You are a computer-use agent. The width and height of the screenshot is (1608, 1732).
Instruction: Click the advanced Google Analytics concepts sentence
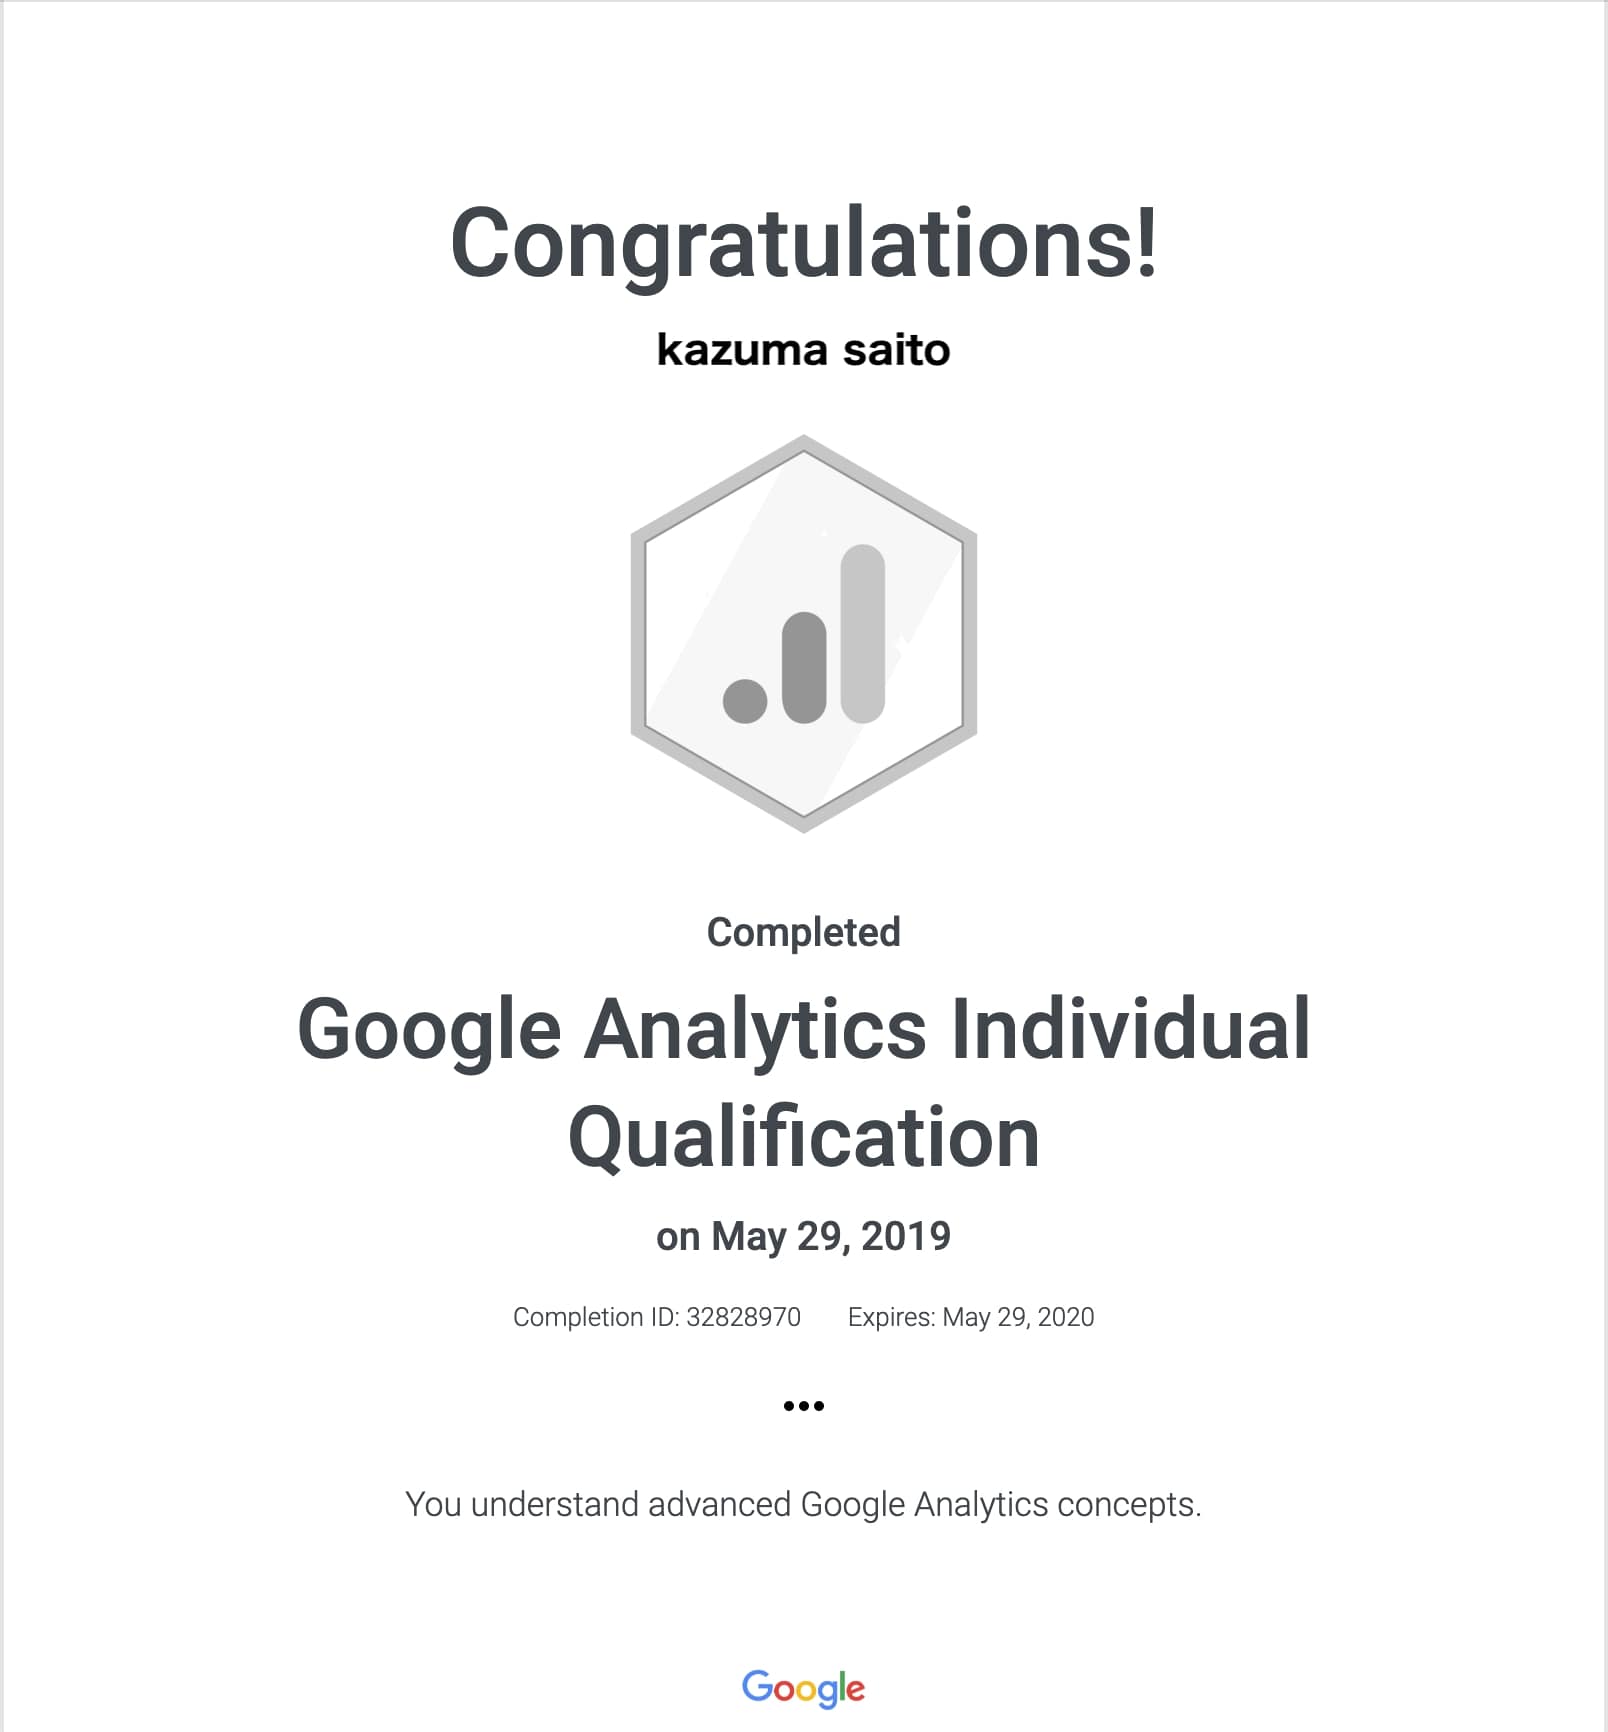pyautogui.click(x=803, y=1504)
